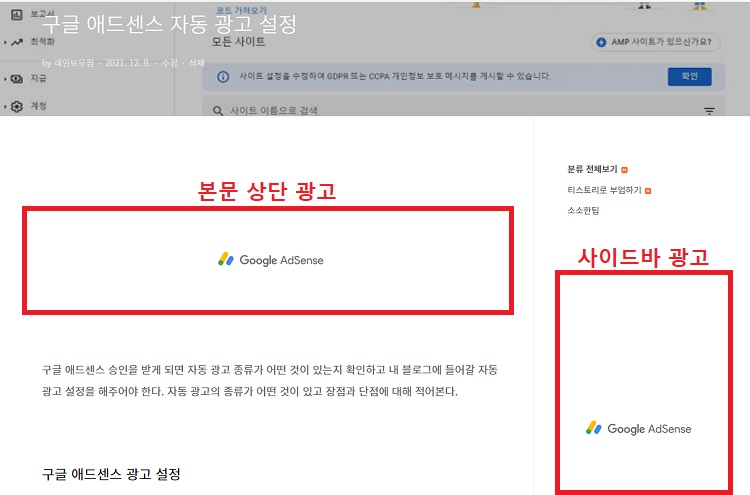Click the 수정 edit link
This screenshot has height=495, width=750.
pyautogui.click(x=169, y=63)
